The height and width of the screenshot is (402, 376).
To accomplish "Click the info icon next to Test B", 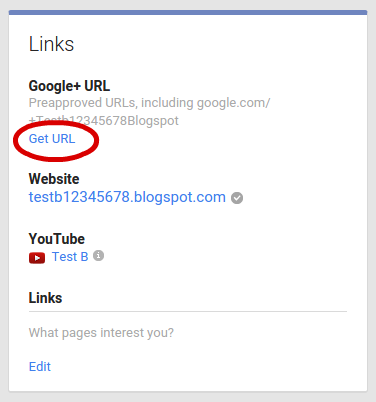I will [98, 256].
